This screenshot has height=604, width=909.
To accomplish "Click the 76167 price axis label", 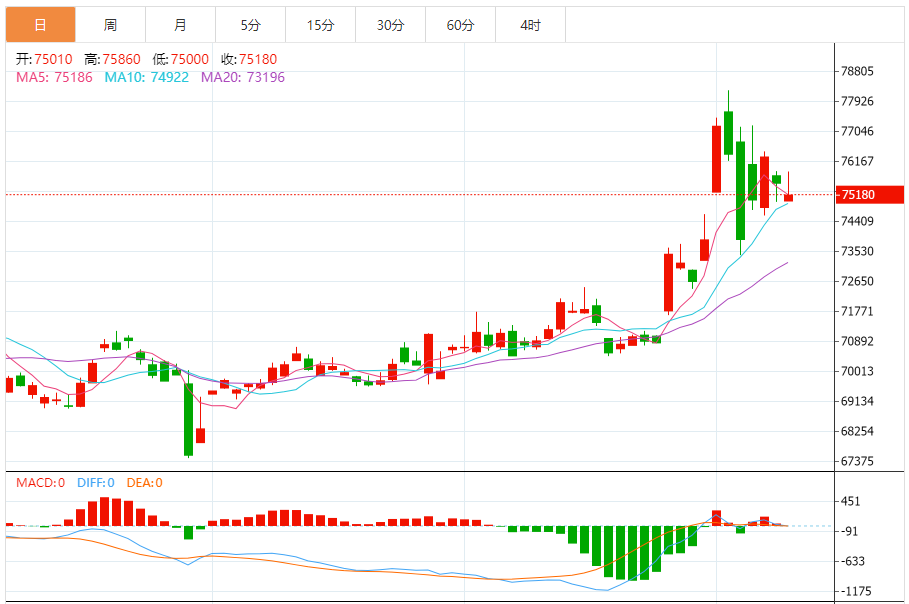I will 857,161.
